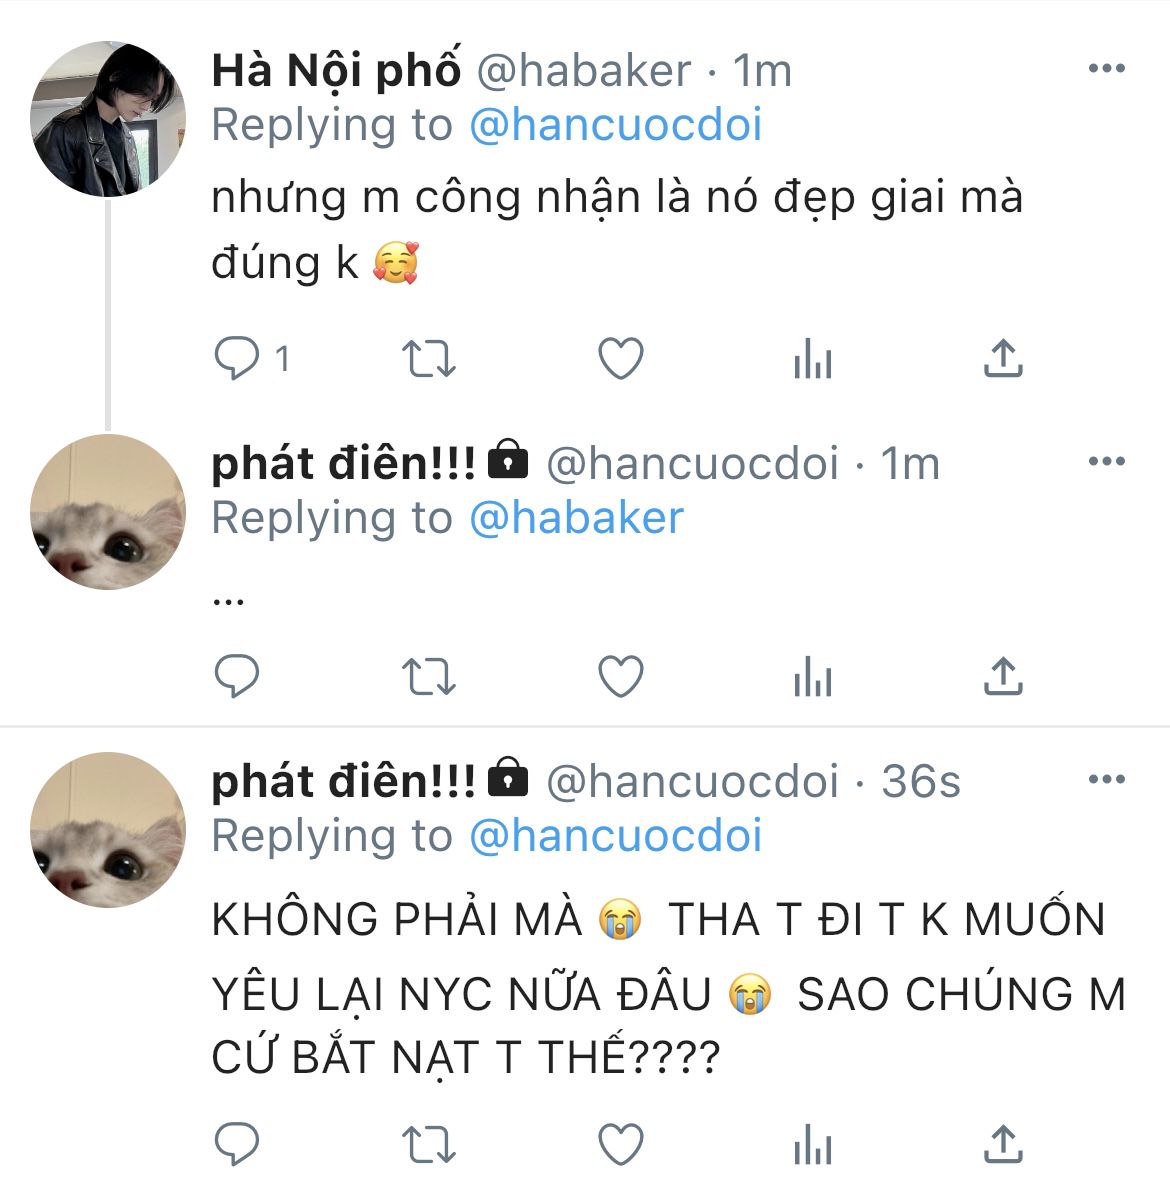1170x1184 pixels.
Task: Reply to the "..." tweet
Action: pyautogui.click(x=237, y=676)
